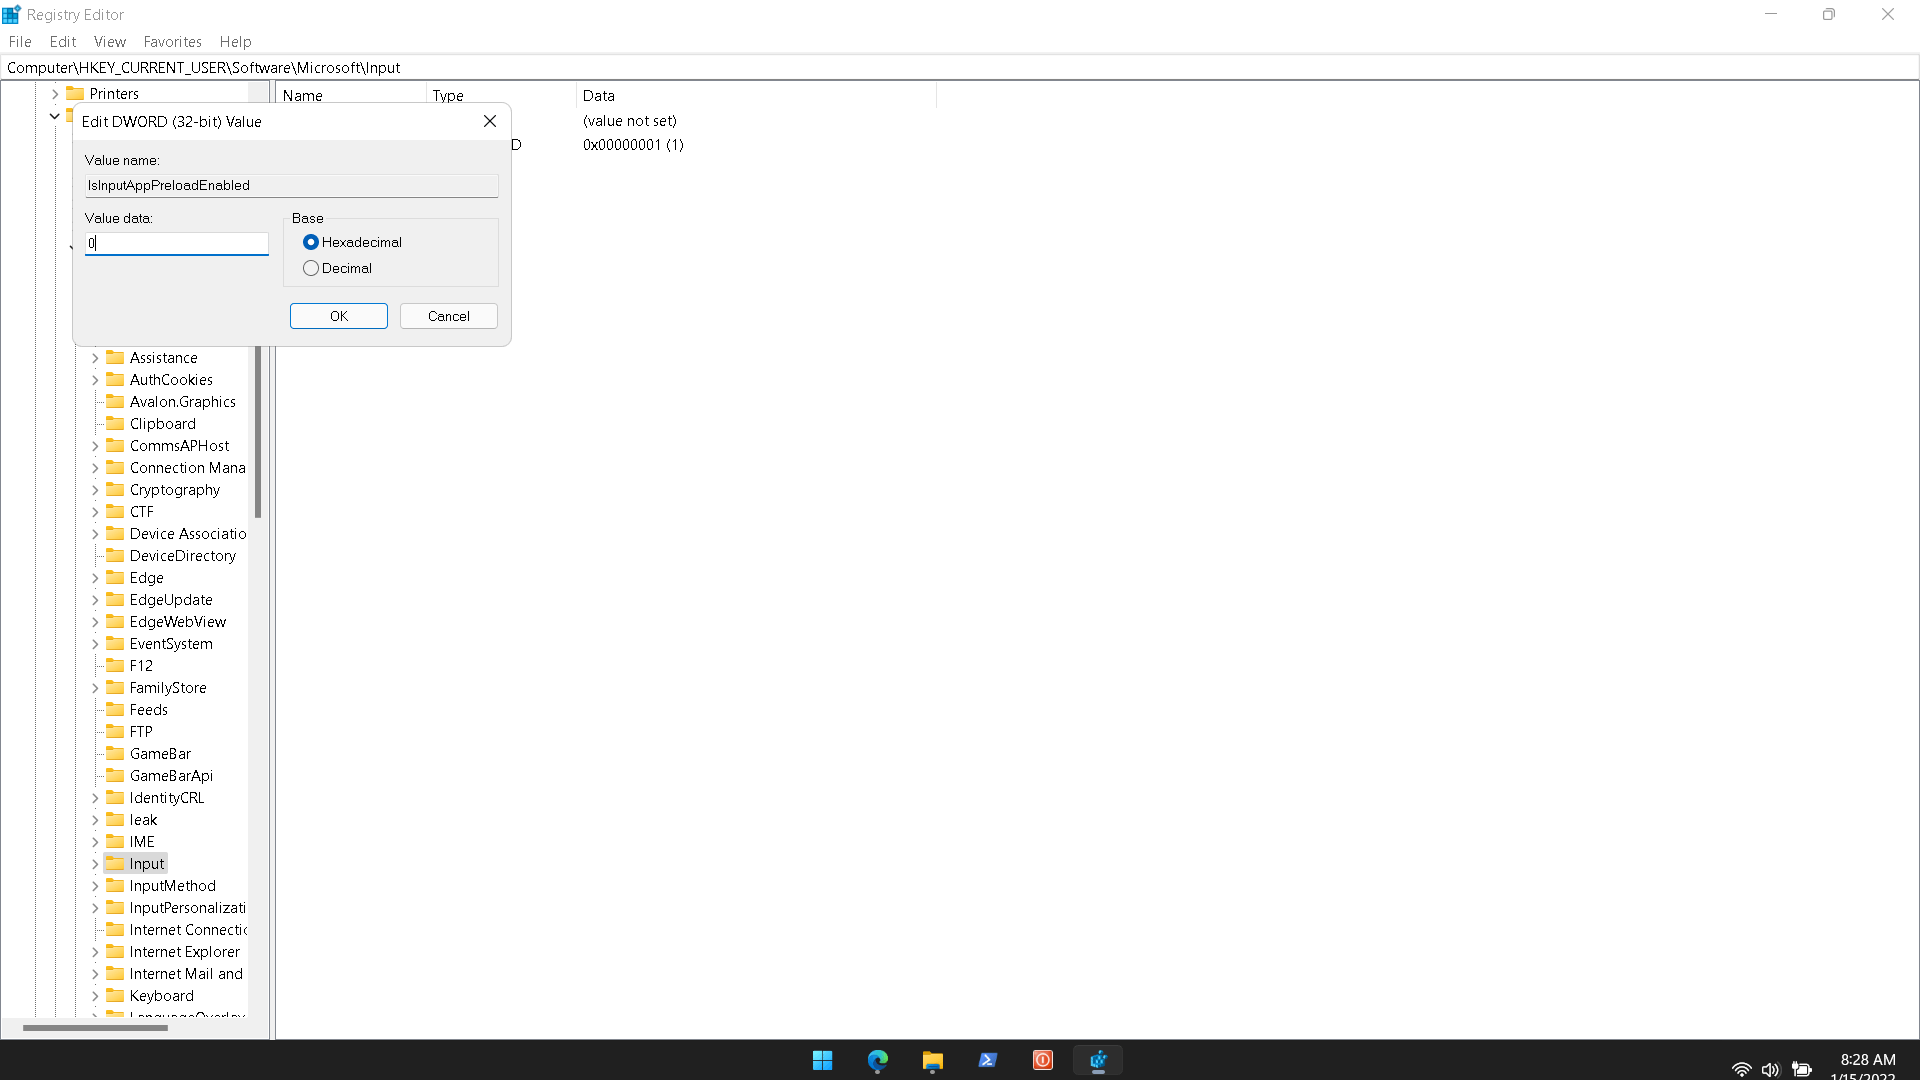
Task: Select the Hexadecimal base option
Action: [311, 242]
